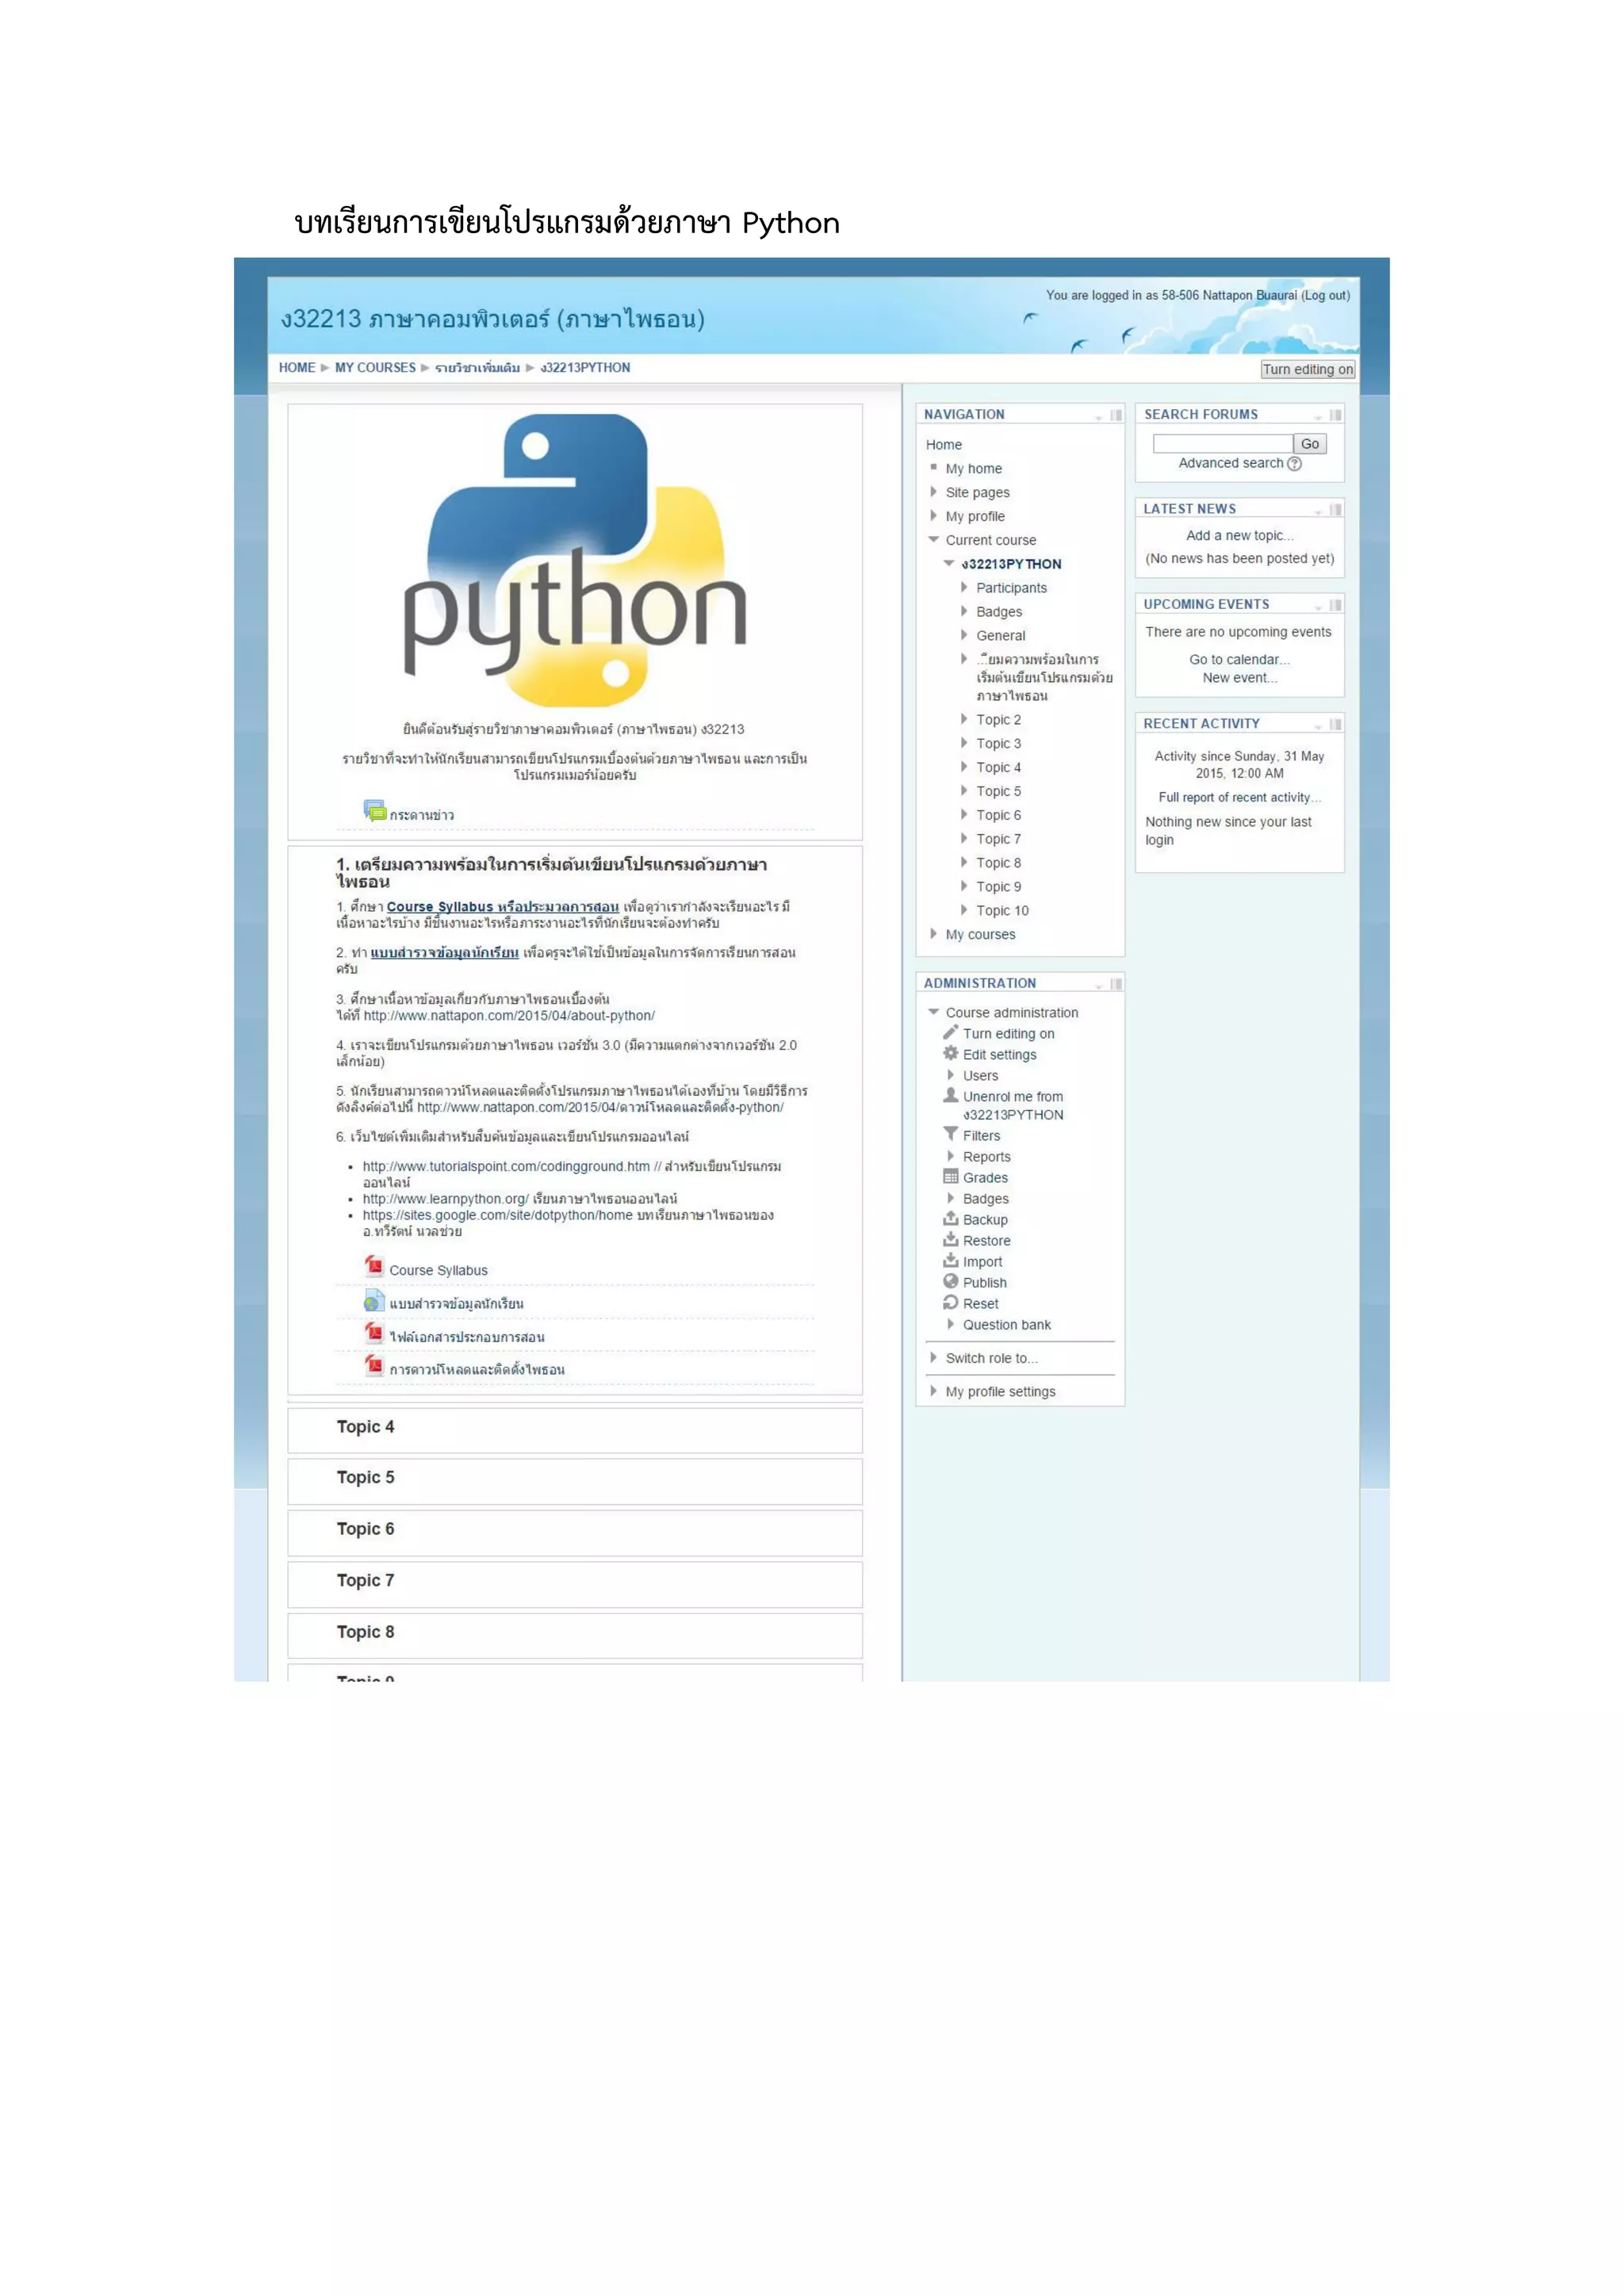Click PDF icon for การดาวน์โหลดและติดตั้งไพธอน

(x=374, y=1366)
